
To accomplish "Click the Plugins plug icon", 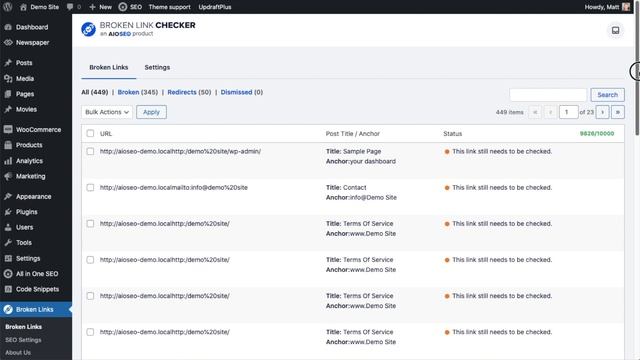I will [8, 212].
